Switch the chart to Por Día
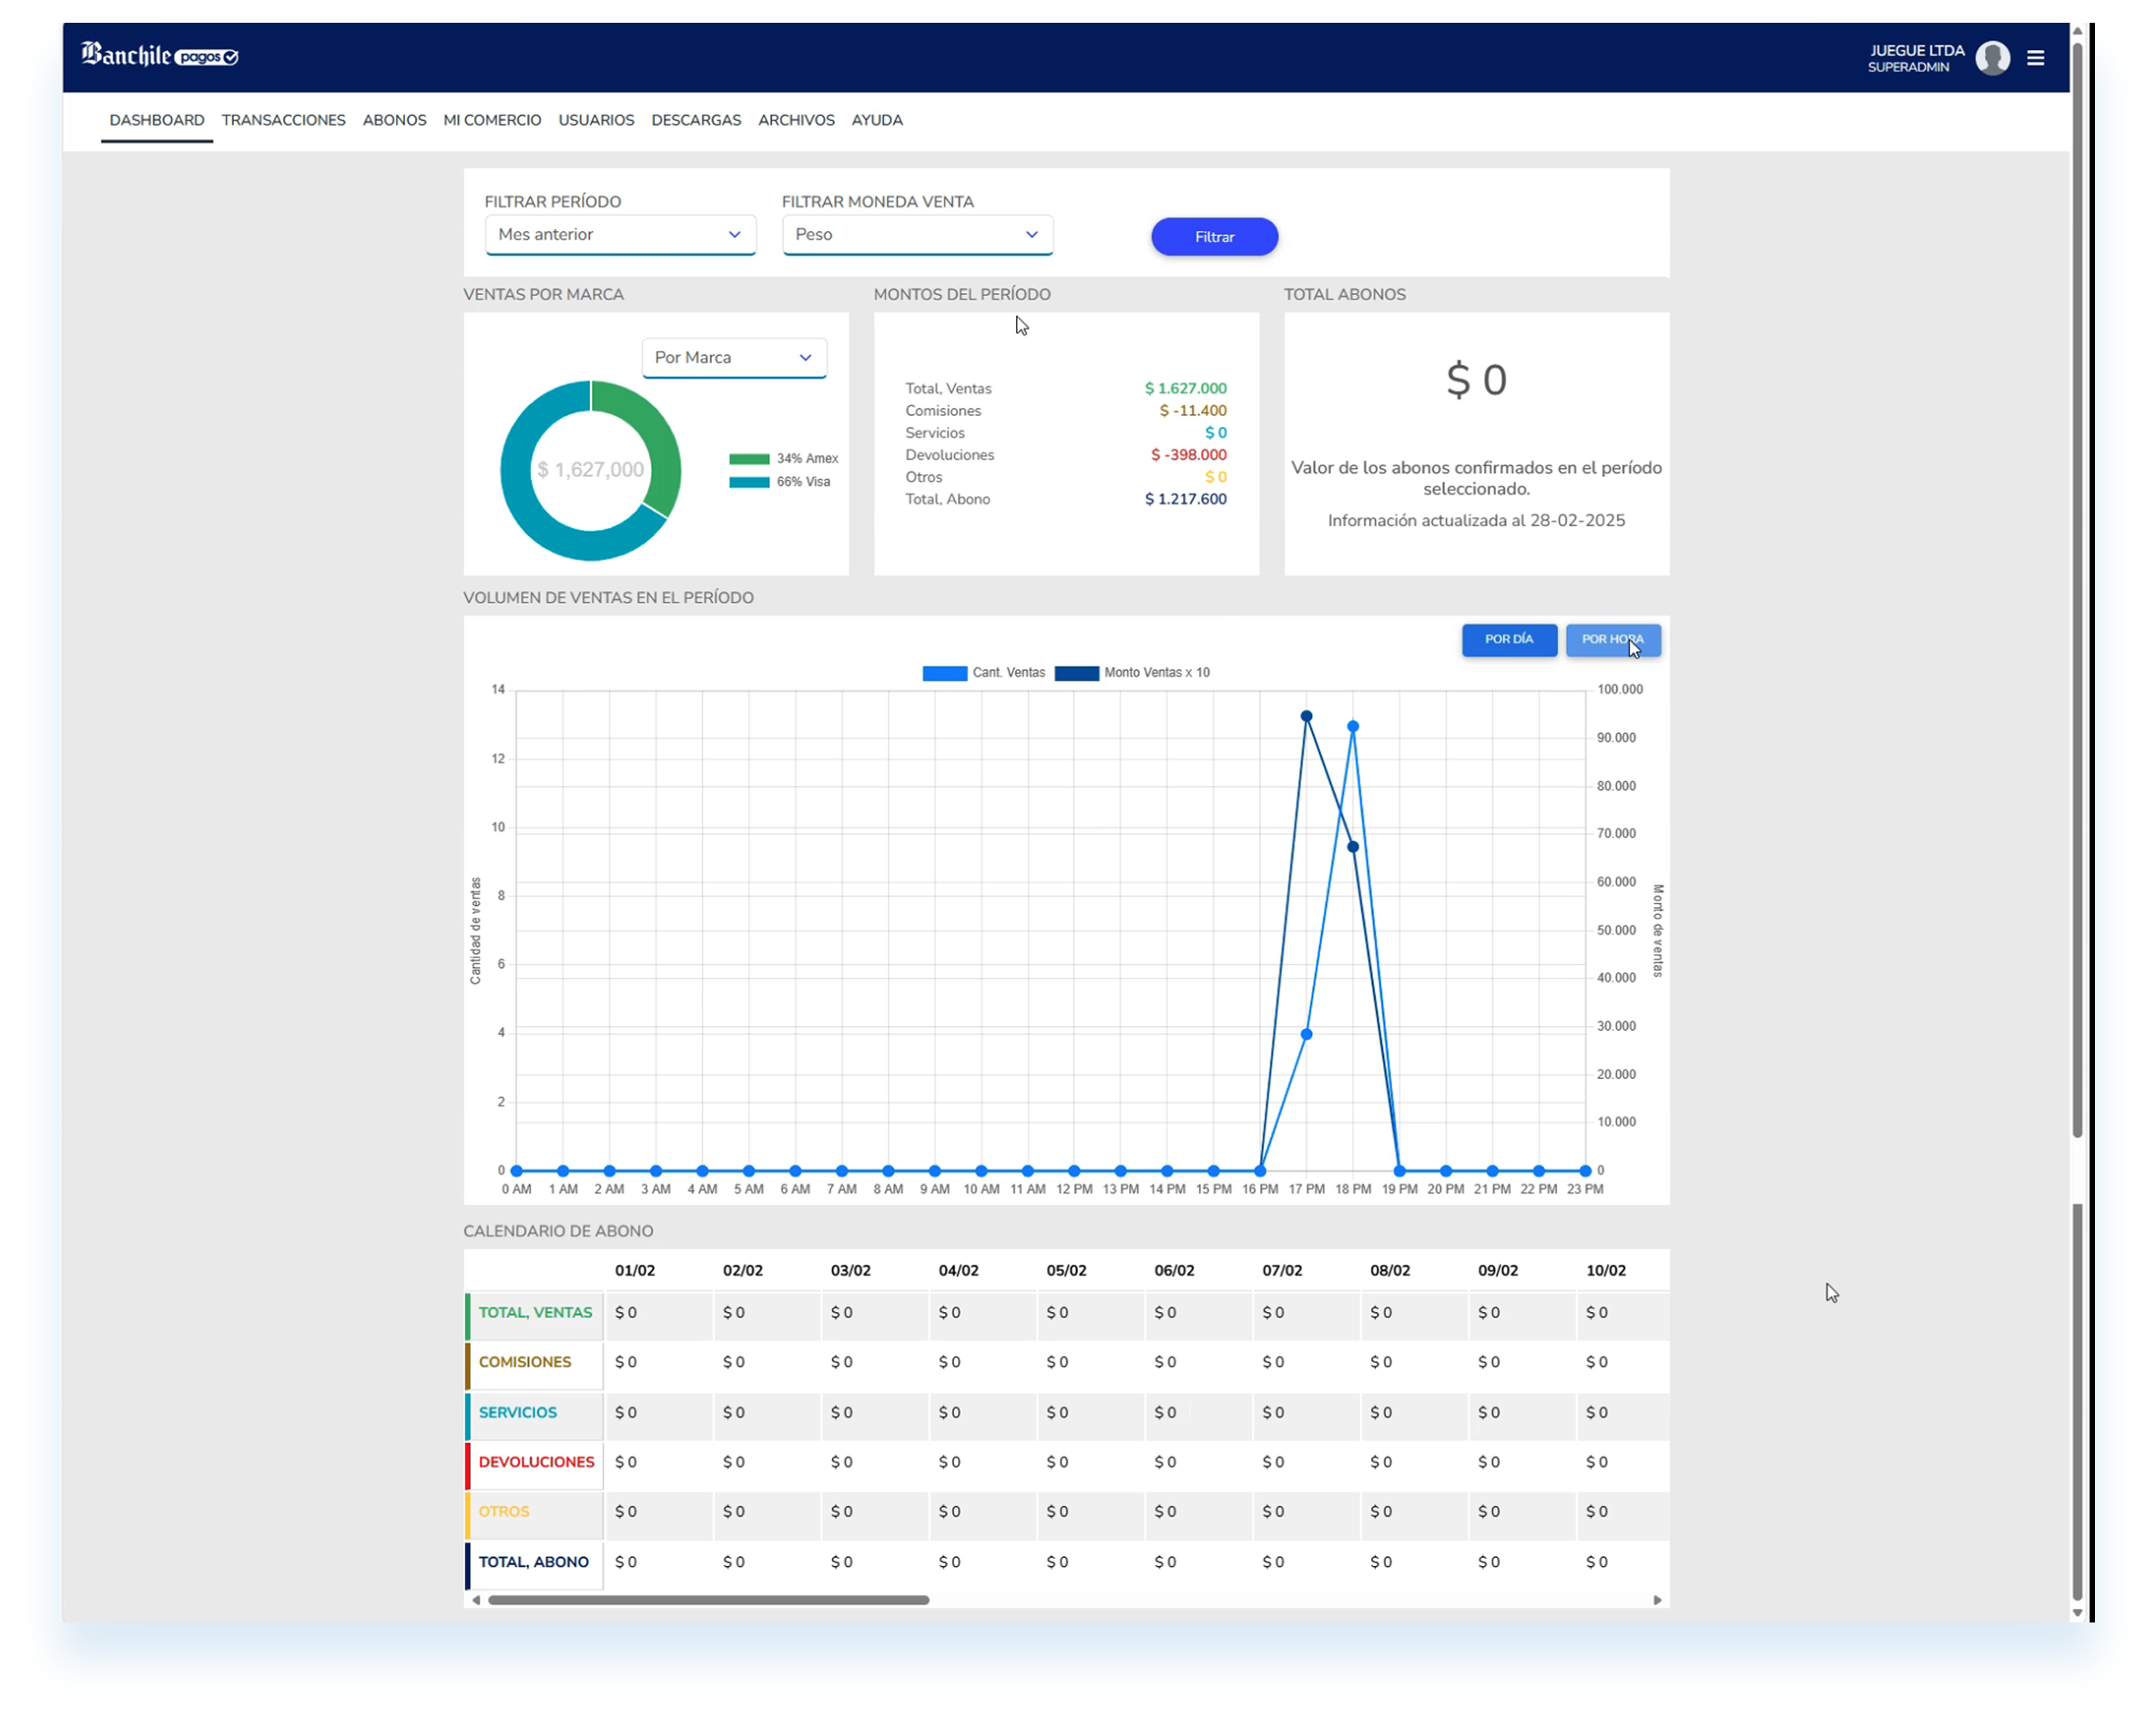Screen dimensions: 2156x1719 tap(1509, 640)
